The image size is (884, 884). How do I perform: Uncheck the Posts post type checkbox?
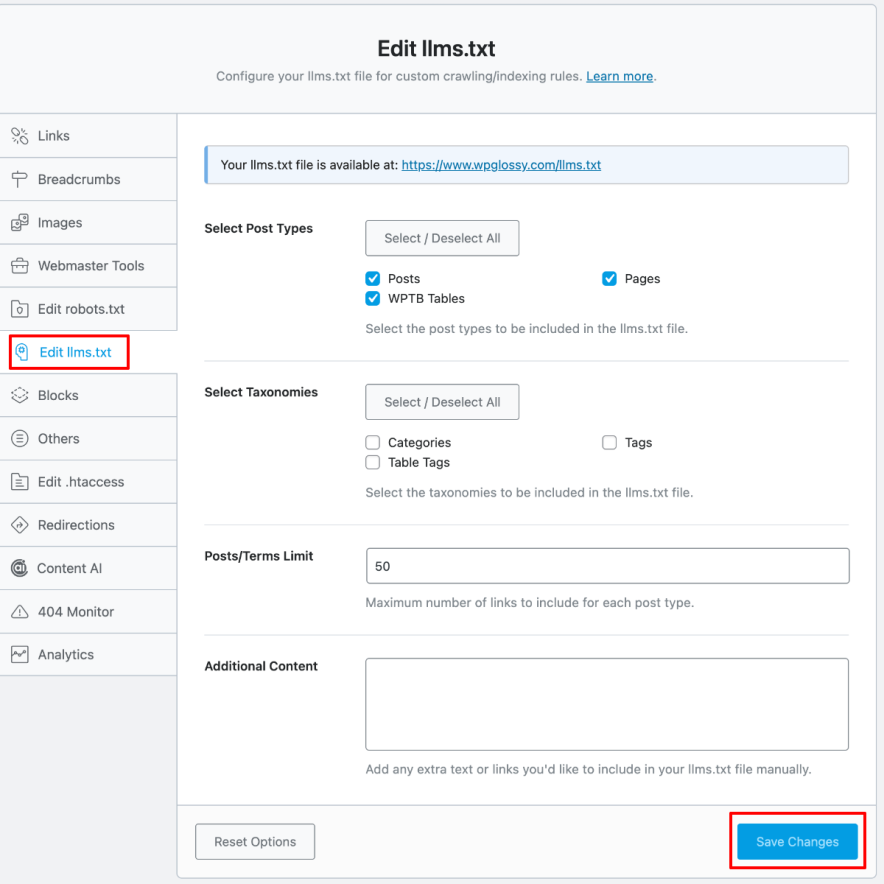click(373, 279)
